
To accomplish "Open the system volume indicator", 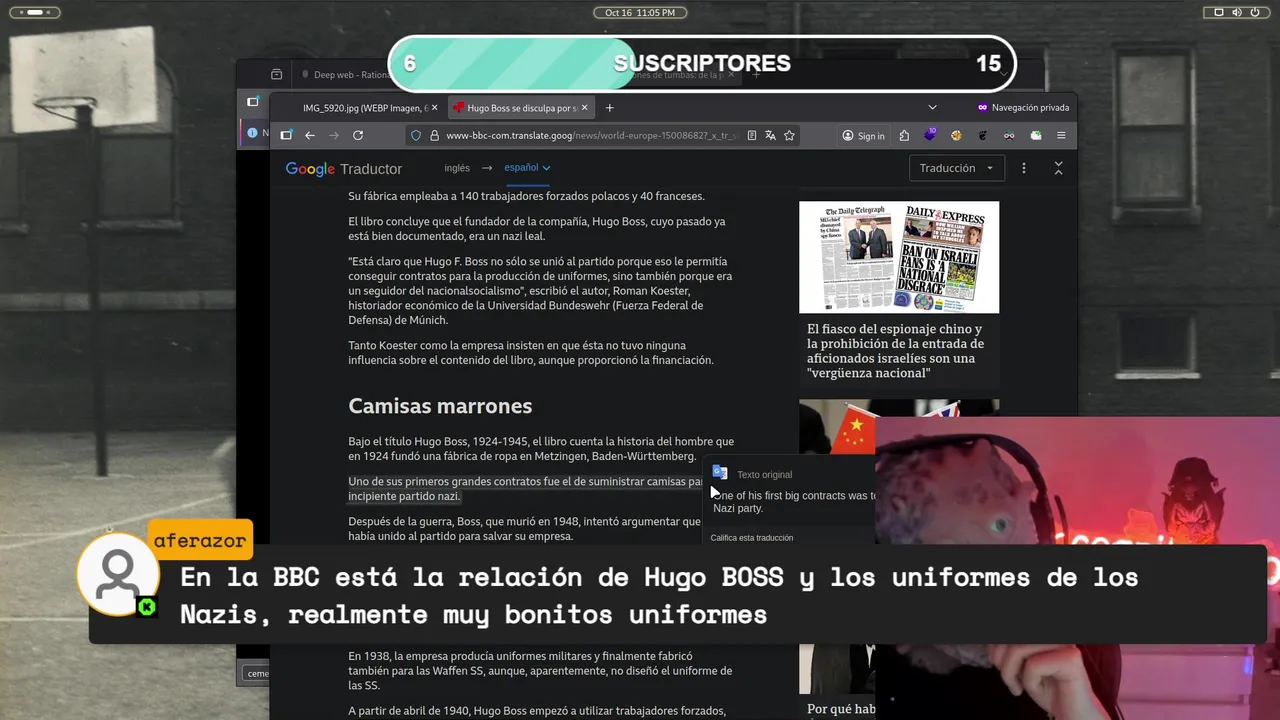I will coord(1237,12).
